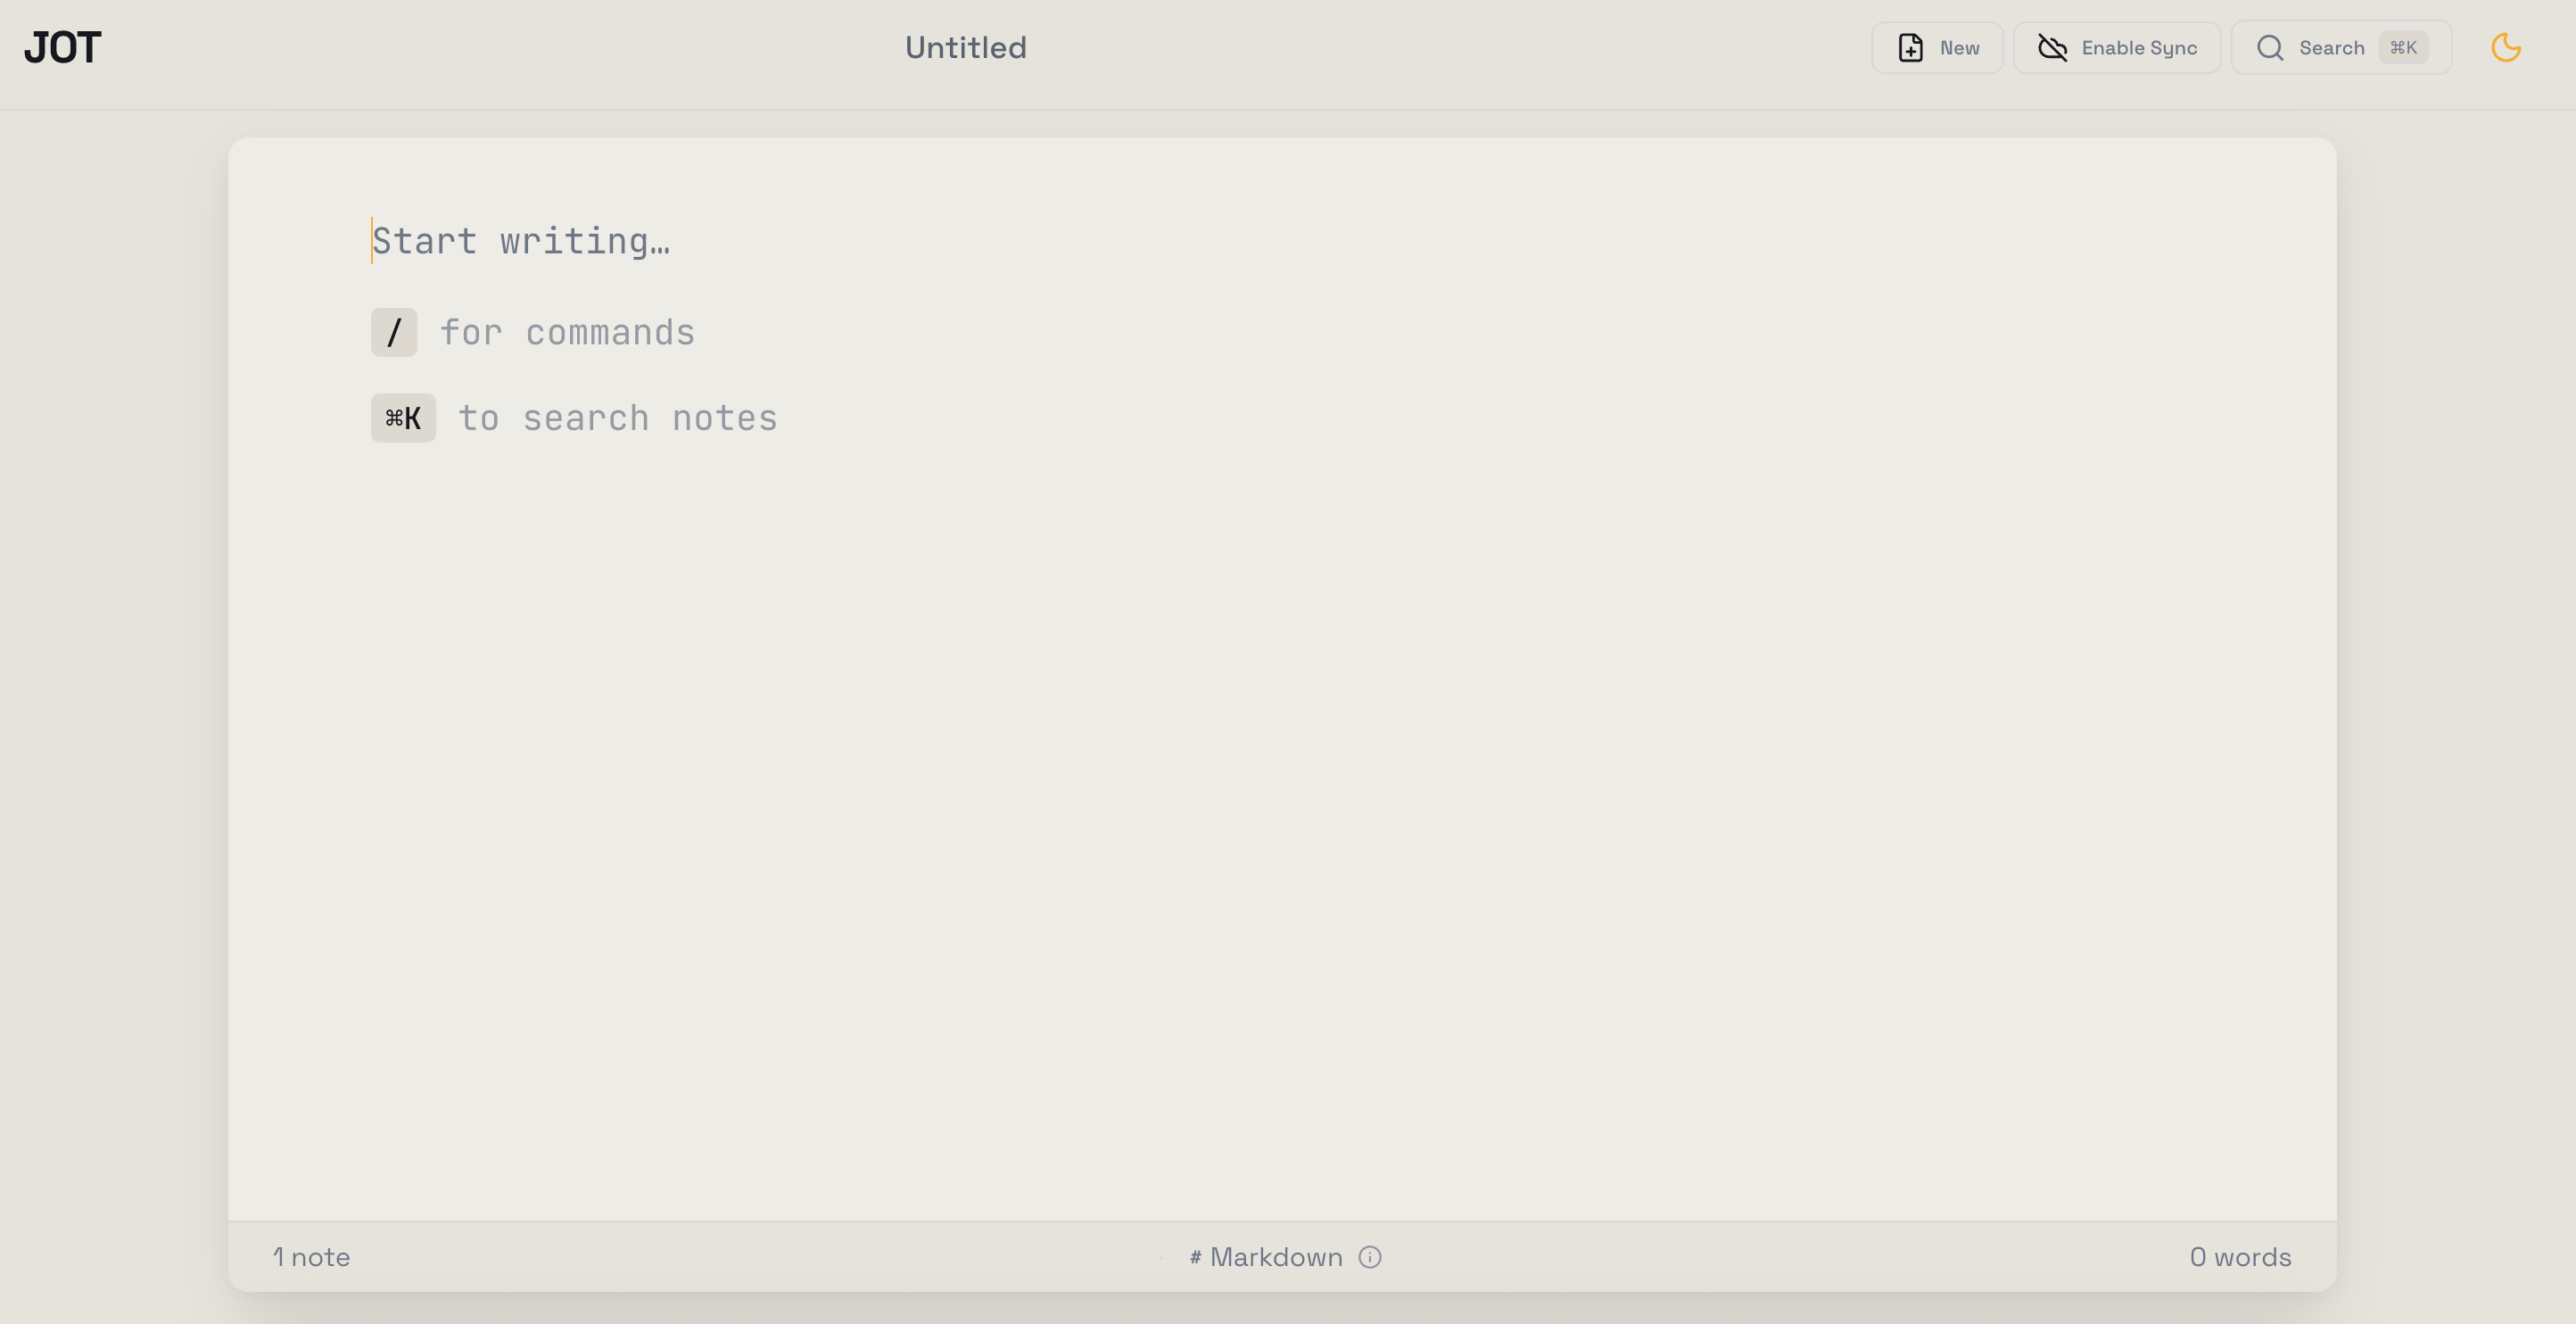Click the Markdown label in footer
2576x1324 pixels.
[1276, 1257]
